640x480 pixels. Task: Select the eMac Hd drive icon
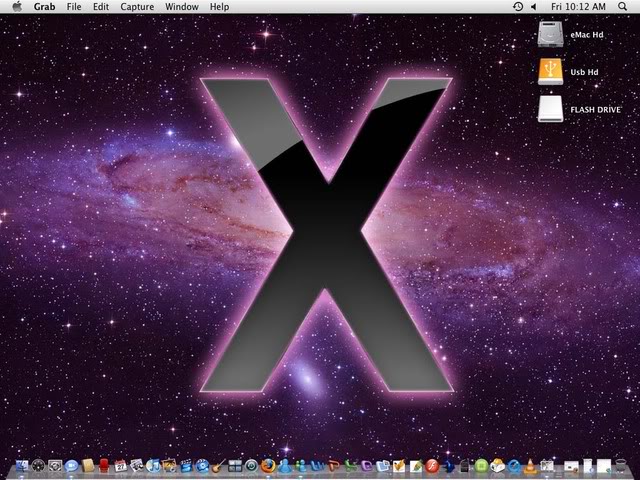pyautogui.click(x=550, y=34)
